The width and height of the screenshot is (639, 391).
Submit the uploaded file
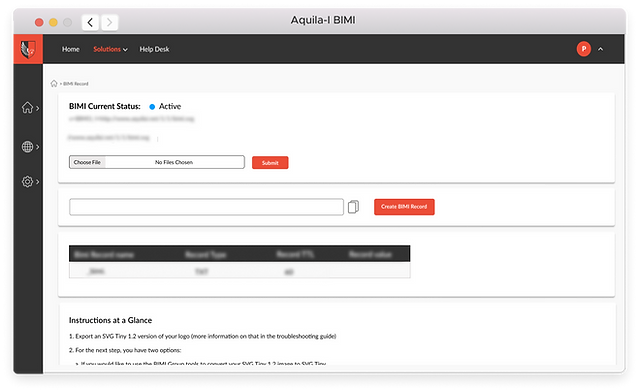pyautogui.click(x=270, y=163)
